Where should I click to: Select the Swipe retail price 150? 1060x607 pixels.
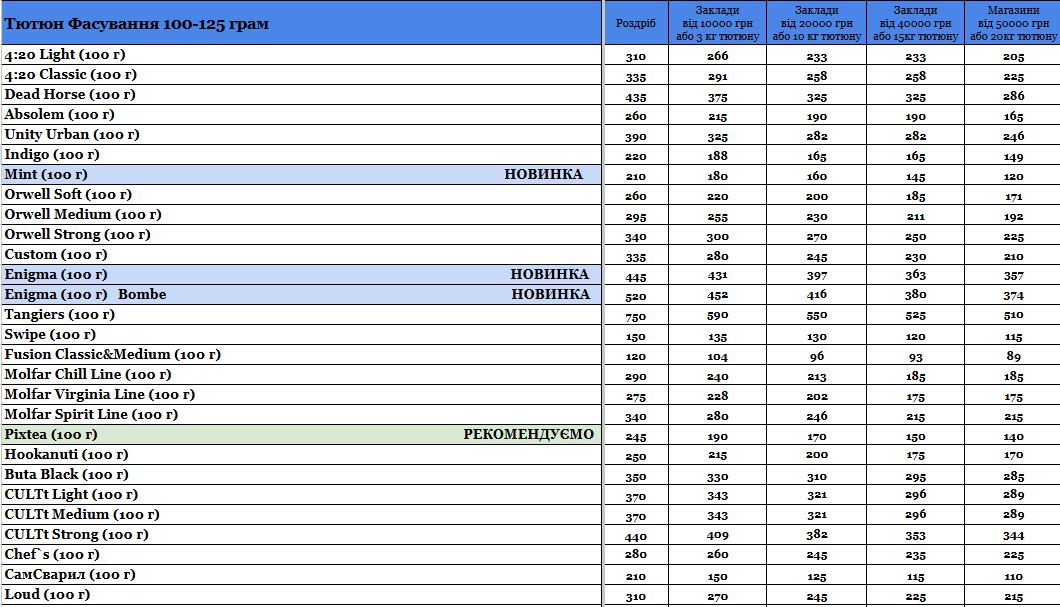click(636, 336)
